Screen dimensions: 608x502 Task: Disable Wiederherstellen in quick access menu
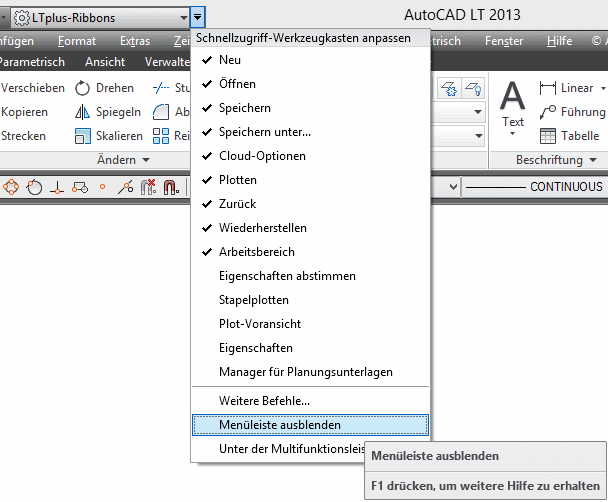(x=263, y=228)
